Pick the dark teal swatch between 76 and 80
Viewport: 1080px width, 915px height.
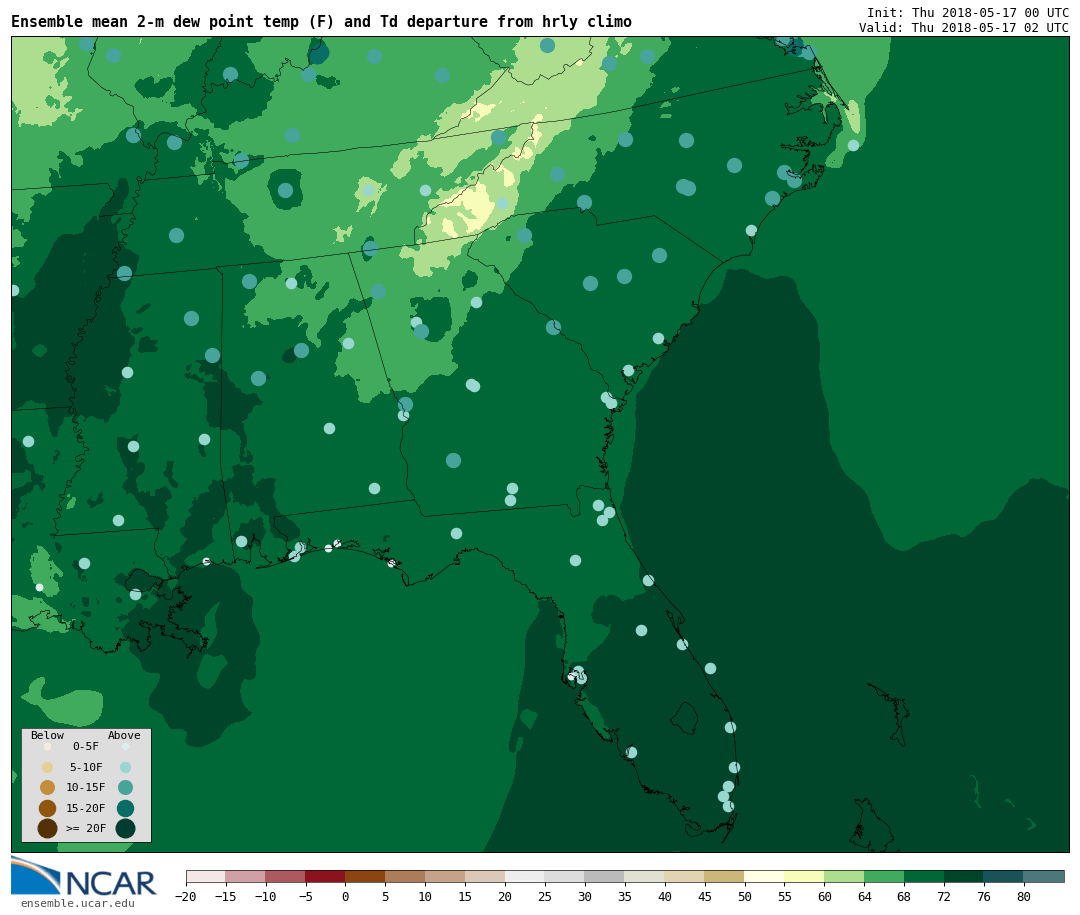coord(1004,876)
